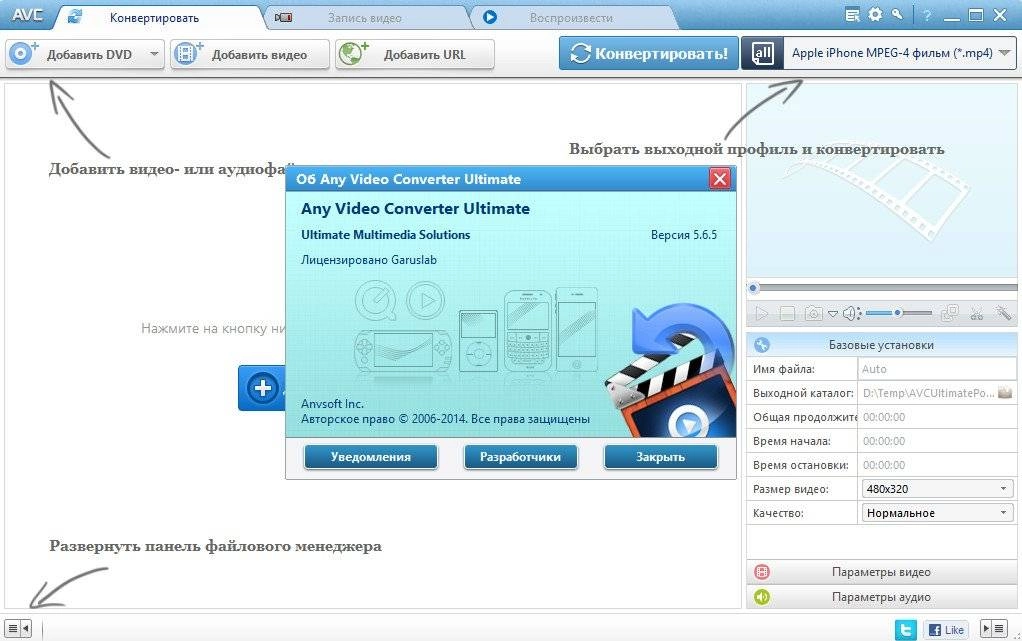1022x641 pixels.
Task: Open help question mark icon
Action: (x=927, y=15)
